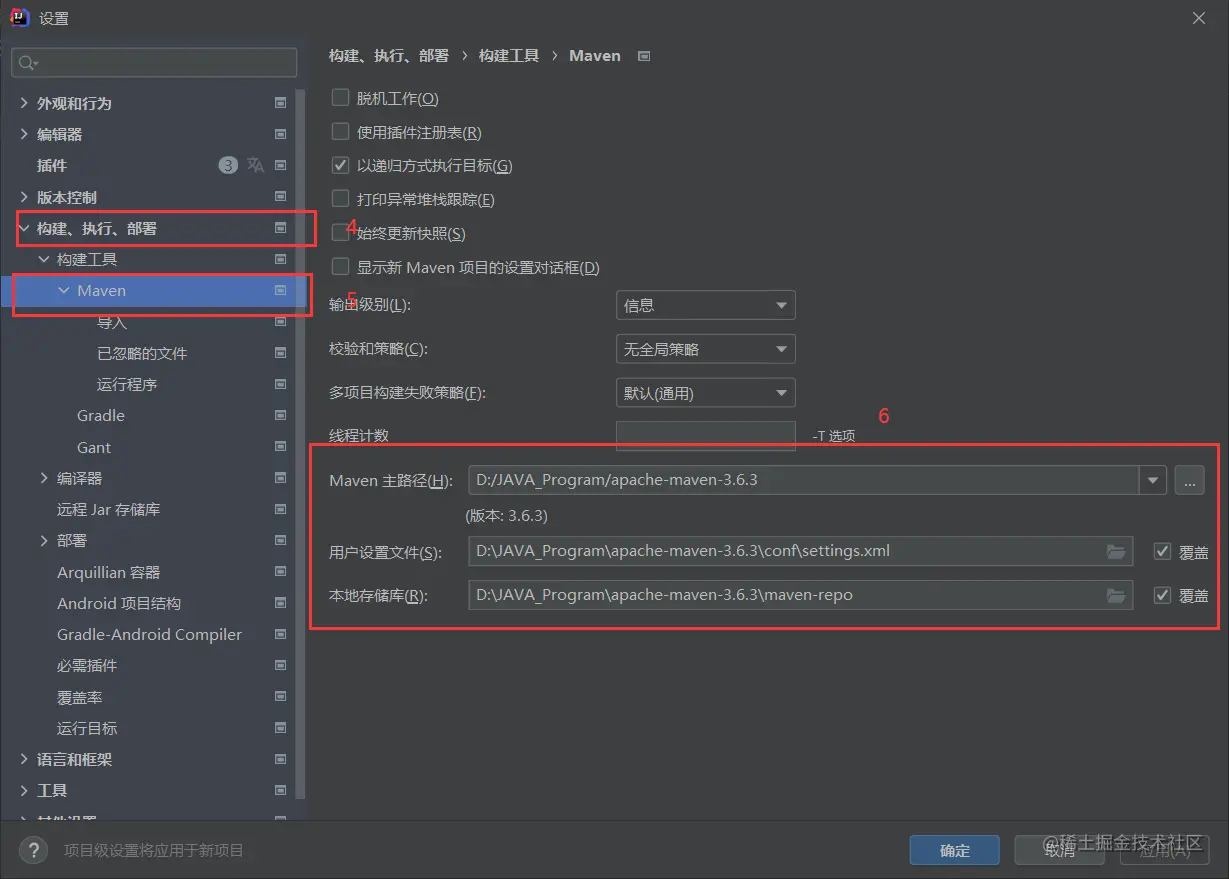Viewport: 1229px width, 879px height.
Task: Expand the 外观和行为 tree node
Action: click(24, 103)
